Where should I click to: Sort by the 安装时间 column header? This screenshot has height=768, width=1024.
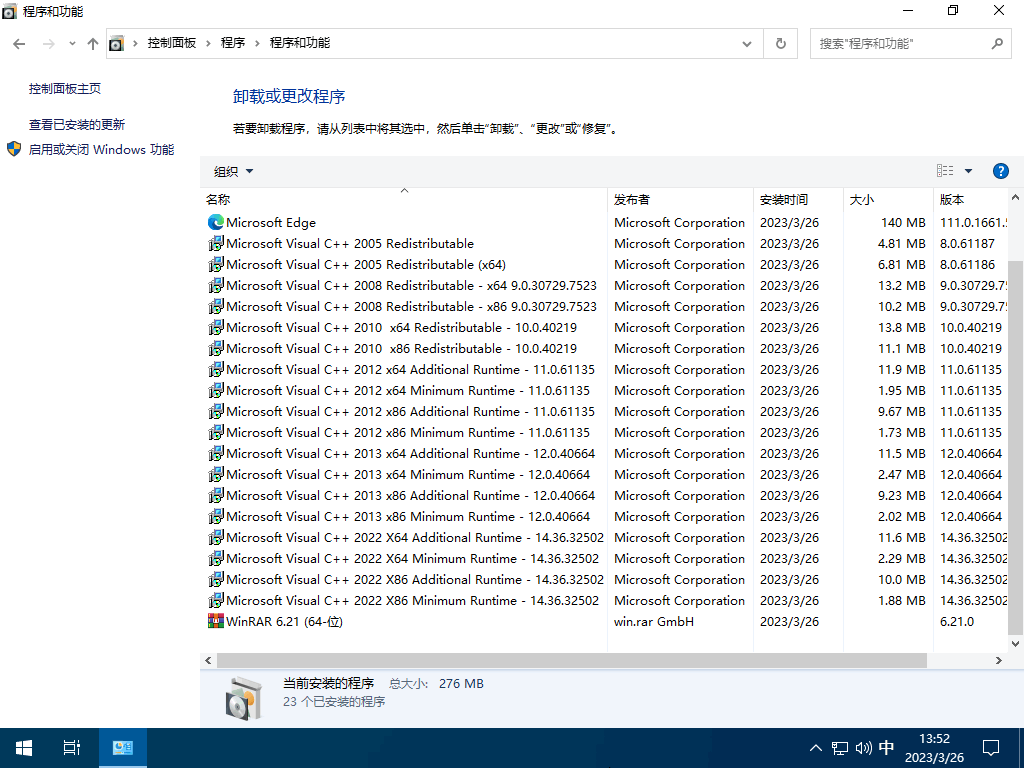(x=784, y=199)
